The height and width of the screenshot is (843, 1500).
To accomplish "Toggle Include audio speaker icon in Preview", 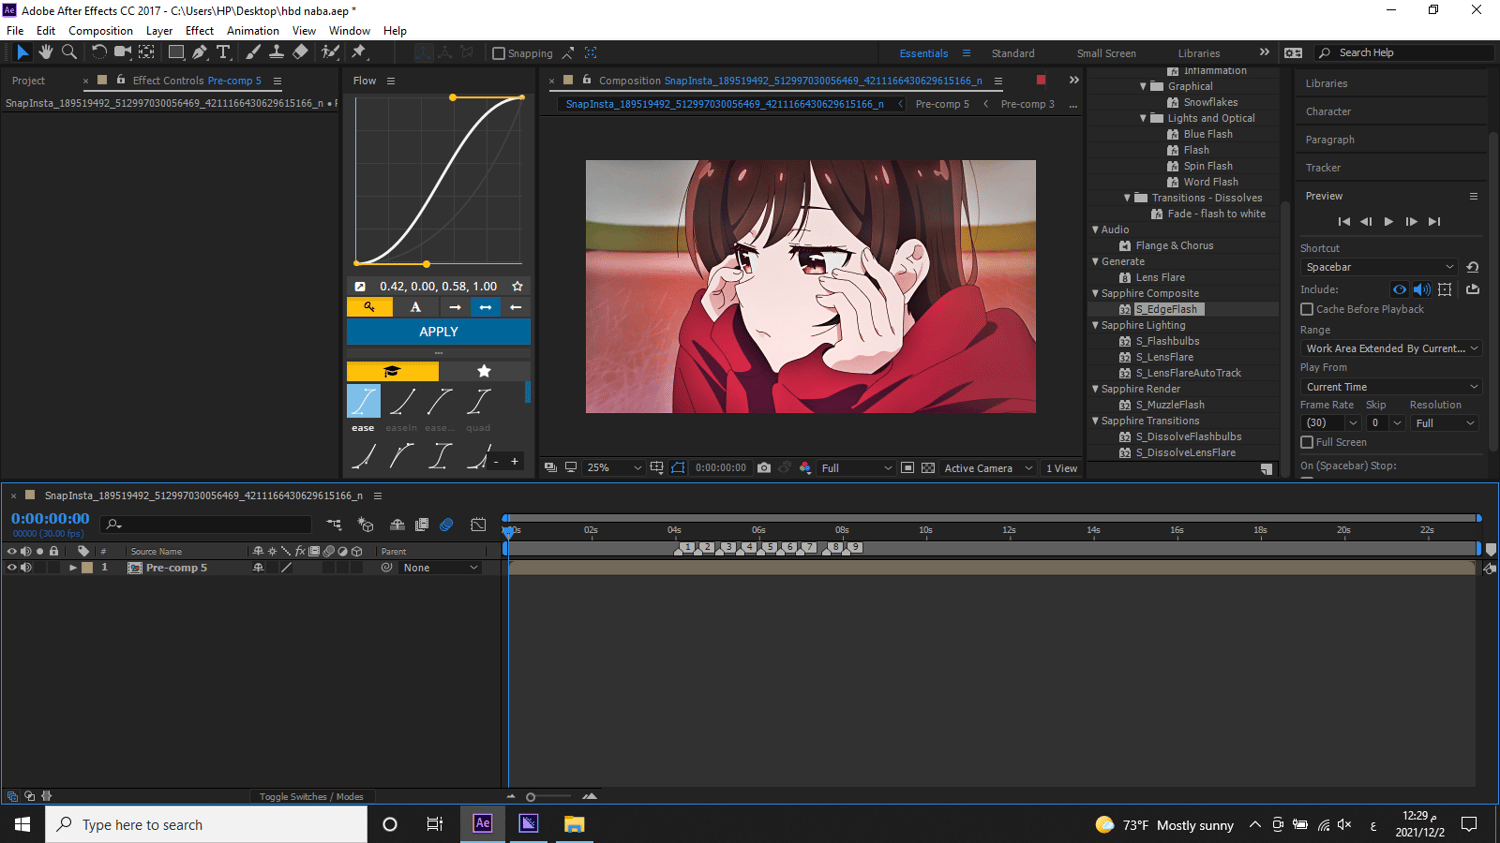I will tap(1422, 289).
